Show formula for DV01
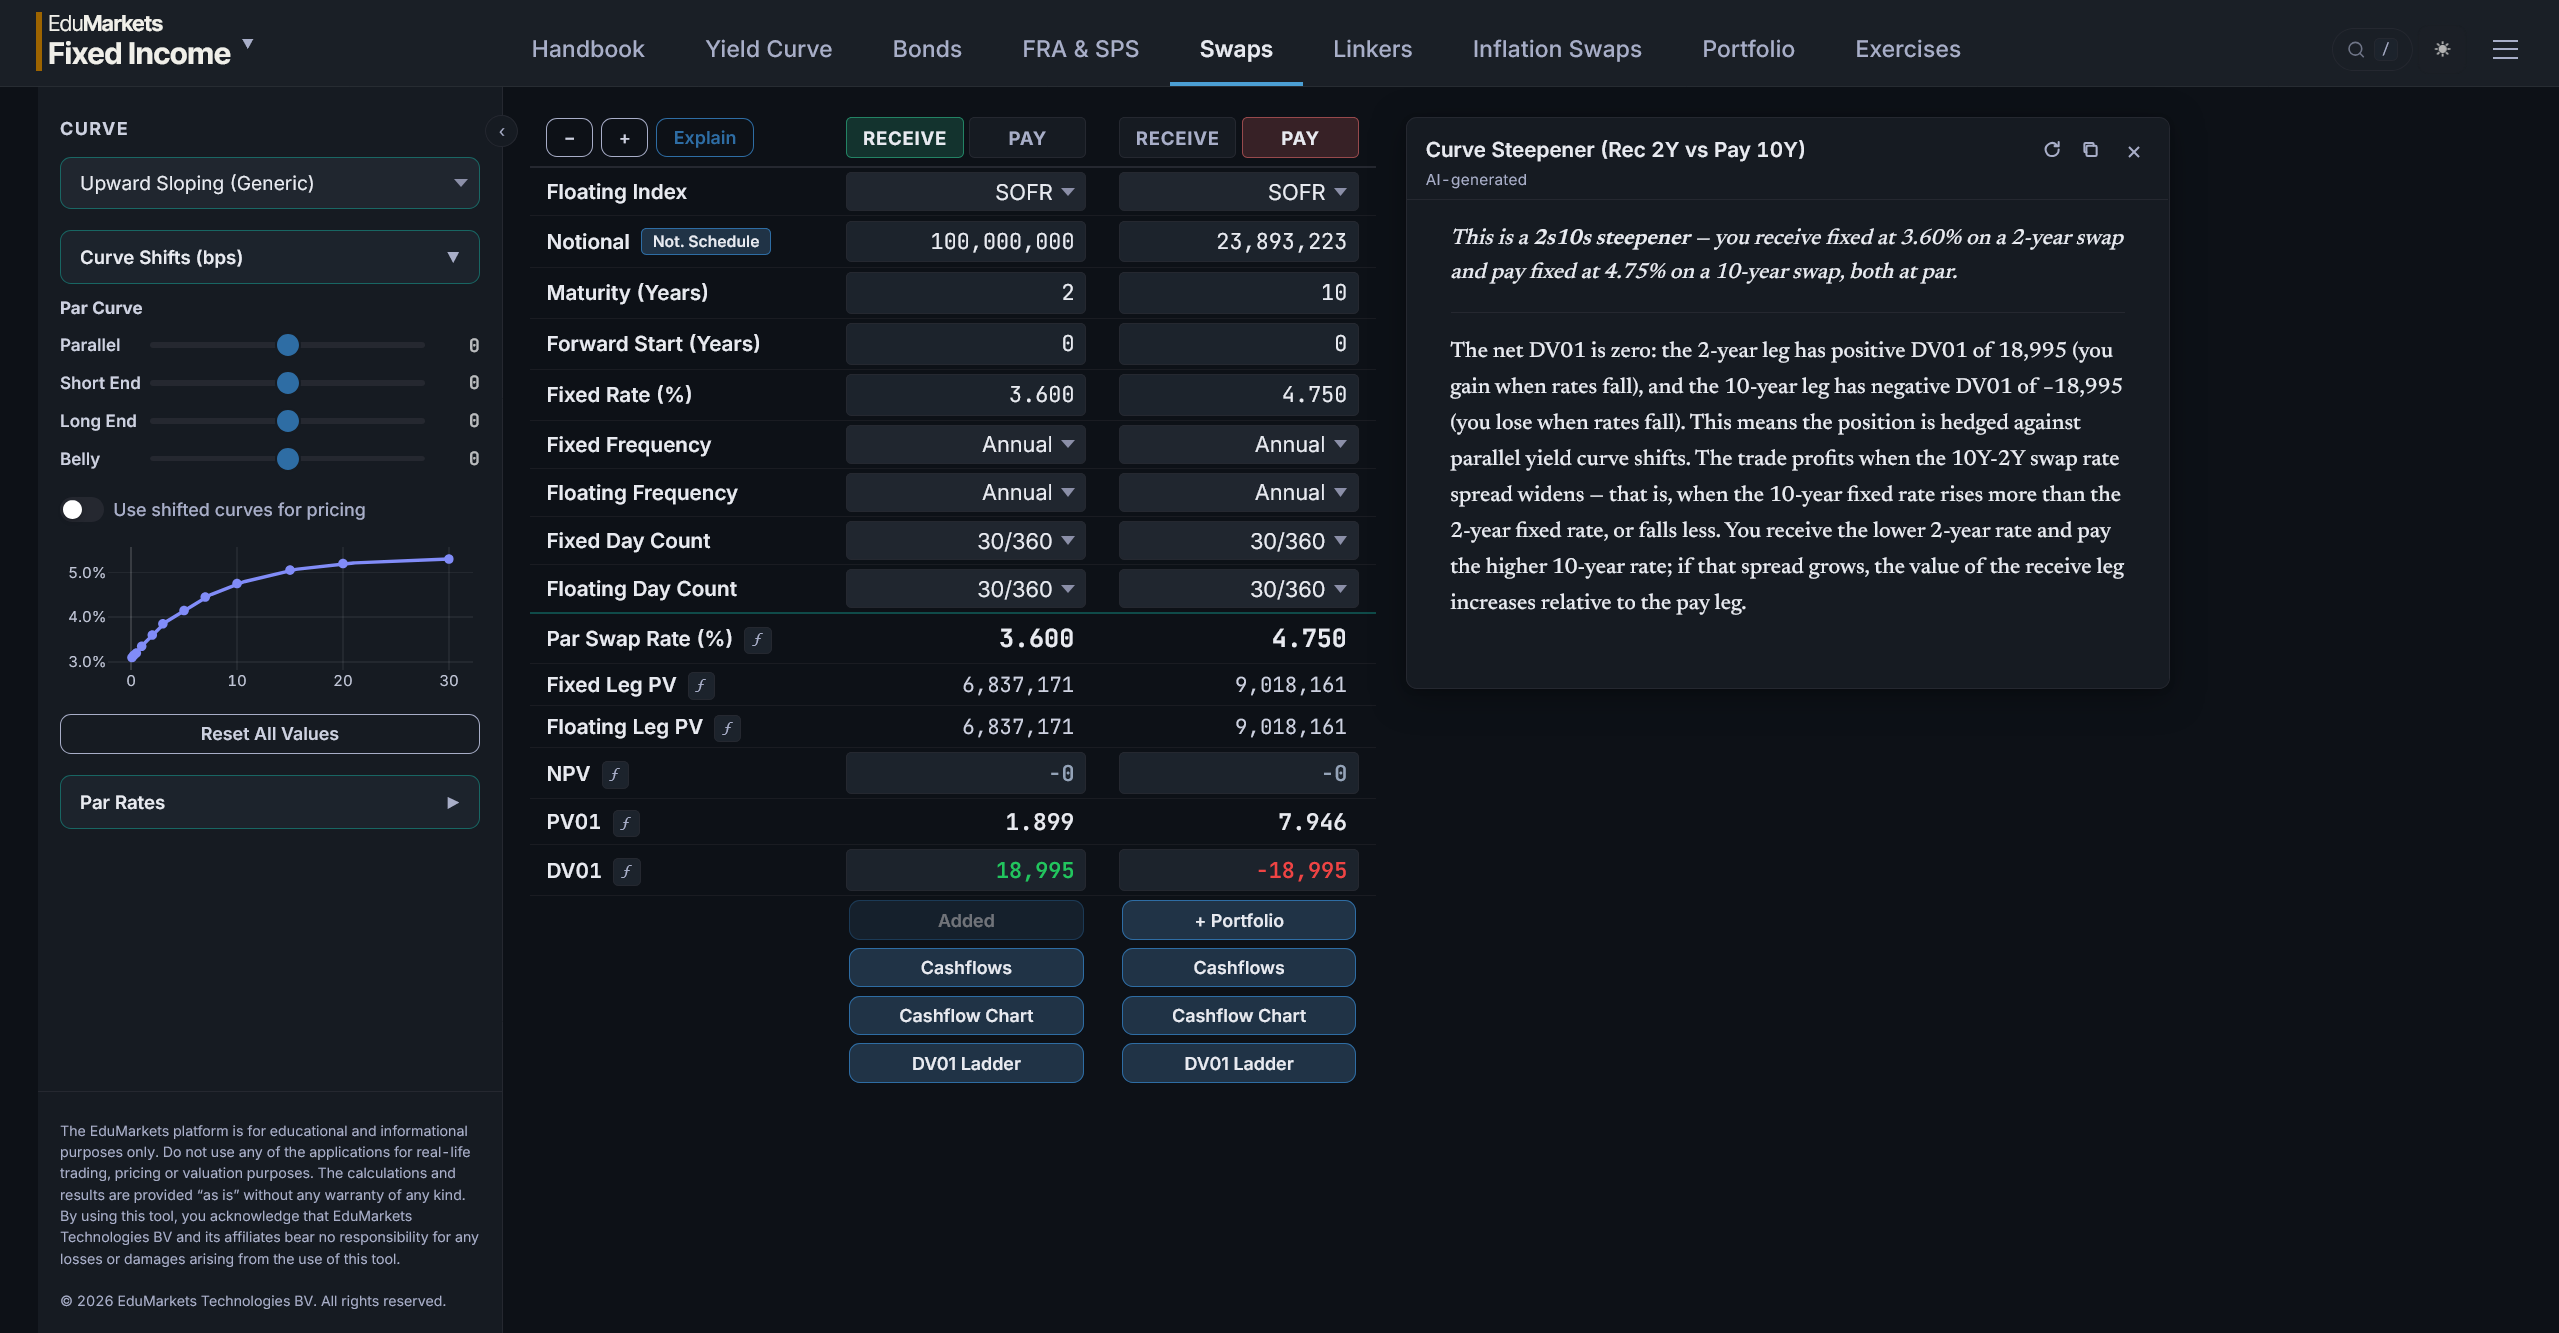This screenshot has width=2559, height=1333. (627, 872)
